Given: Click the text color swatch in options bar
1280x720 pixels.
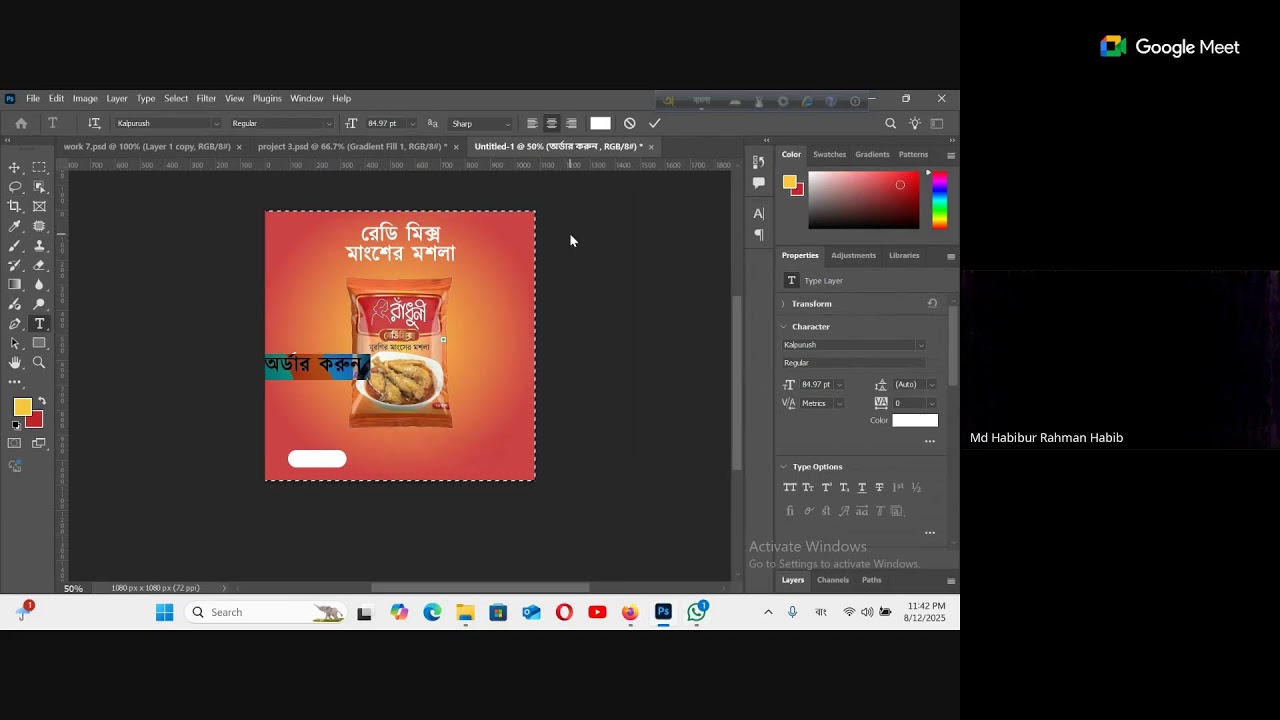Looking at the screenshot, I should coord(600,123).
